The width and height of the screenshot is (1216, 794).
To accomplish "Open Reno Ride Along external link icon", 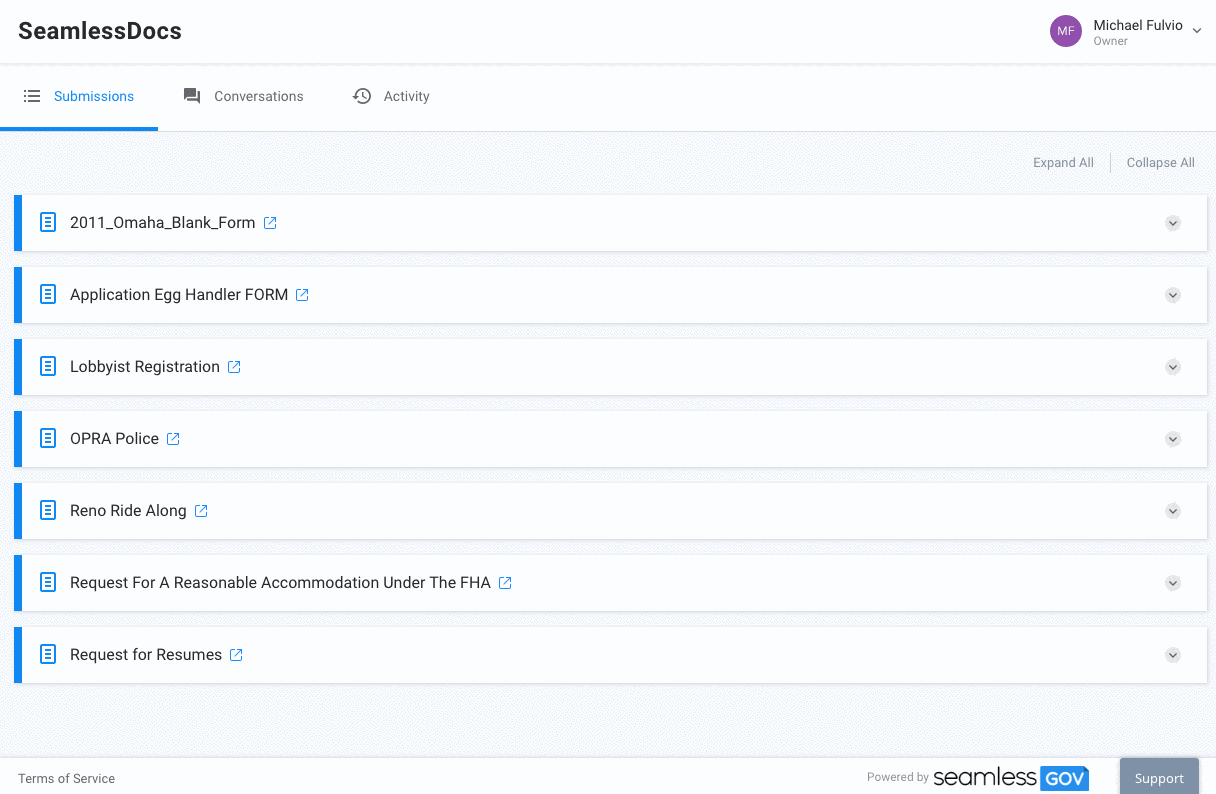I will click(201, 511).
